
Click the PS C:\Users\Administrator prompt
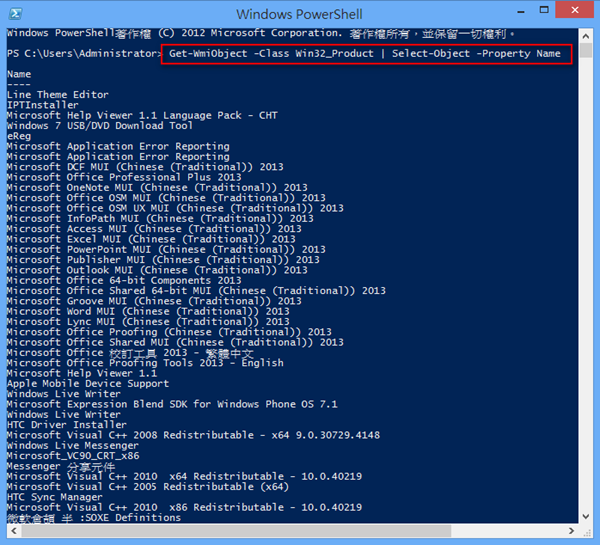[x=84, y=54]
